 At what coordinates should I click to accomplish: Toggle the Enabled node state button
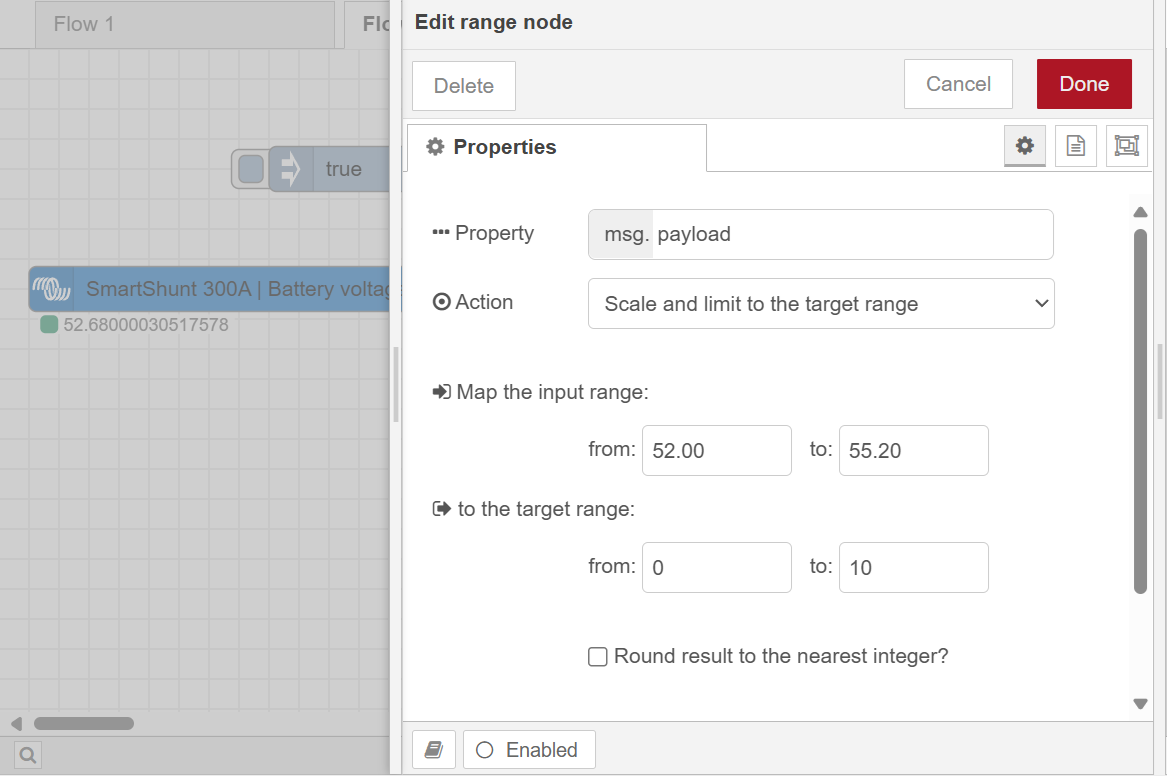coord(528,750)
